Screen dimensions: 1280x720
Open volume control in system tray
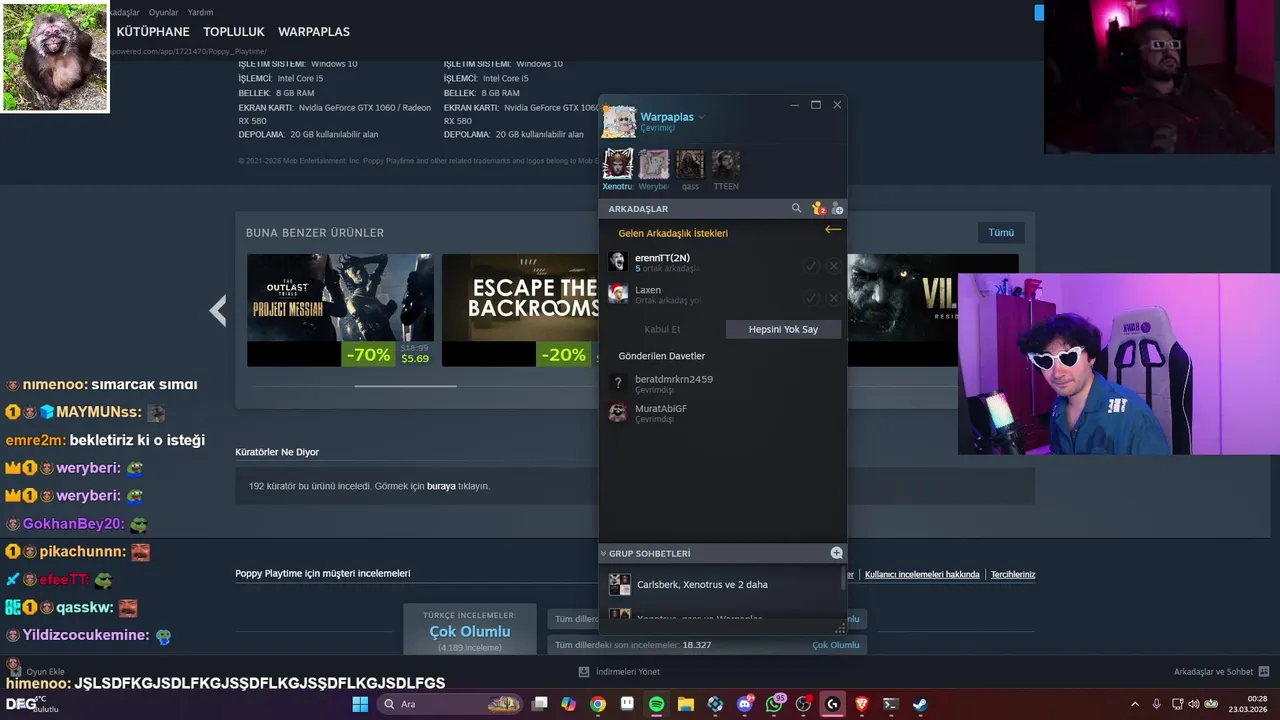coord(1193,704)
